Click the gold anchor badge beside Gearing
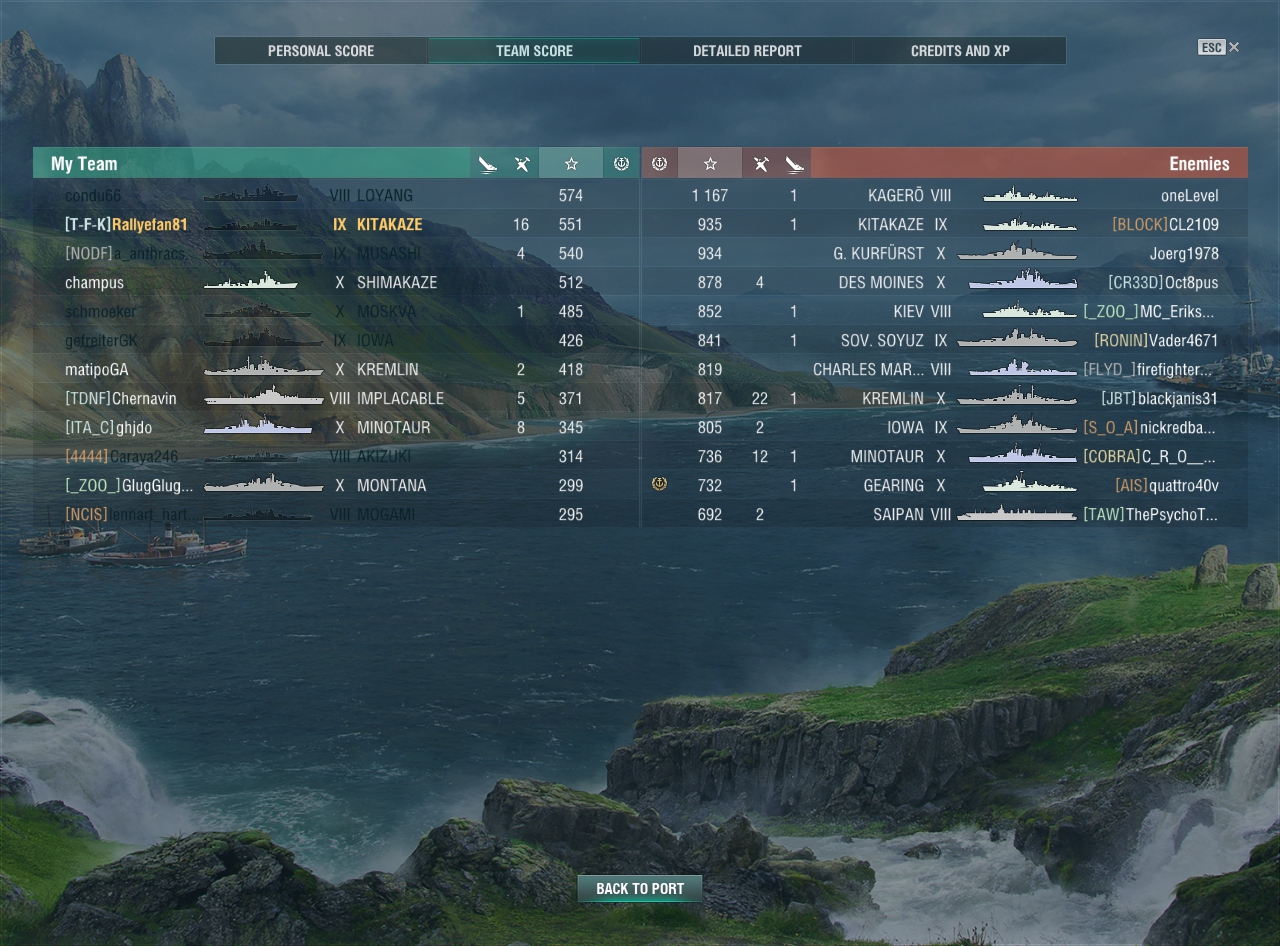Screen dimensions: 1280x946 (x=659, y=484)
